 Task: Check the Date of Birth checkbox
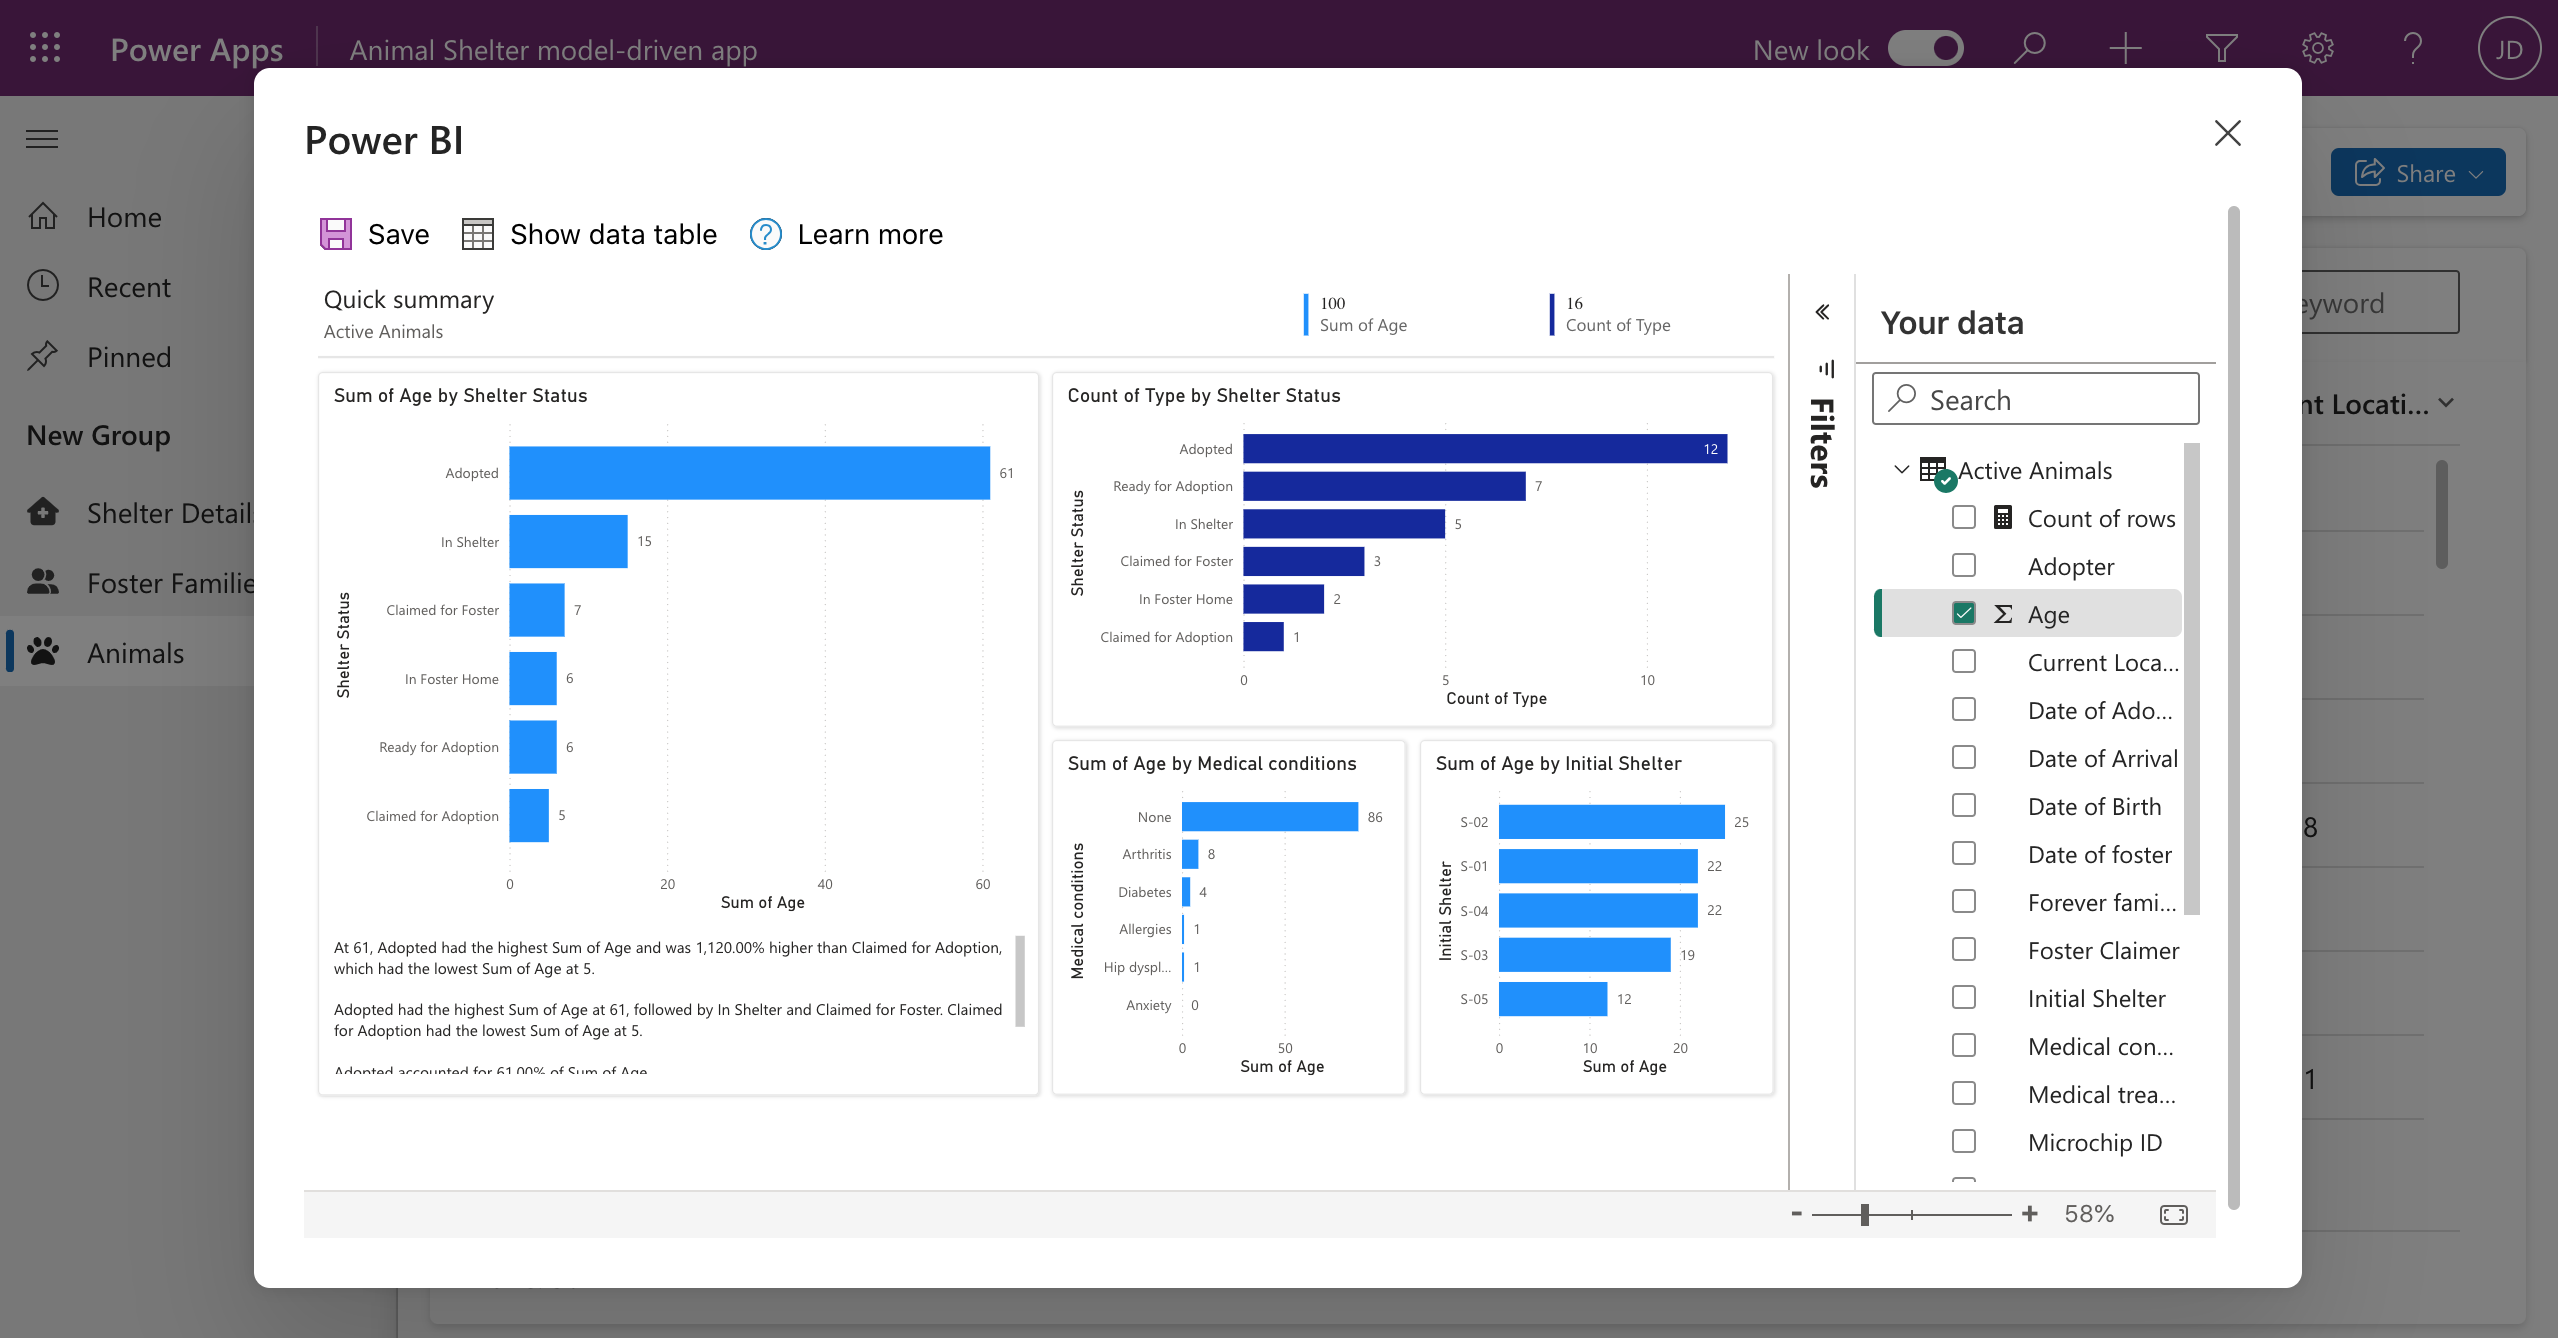(x=1964, y=806)
